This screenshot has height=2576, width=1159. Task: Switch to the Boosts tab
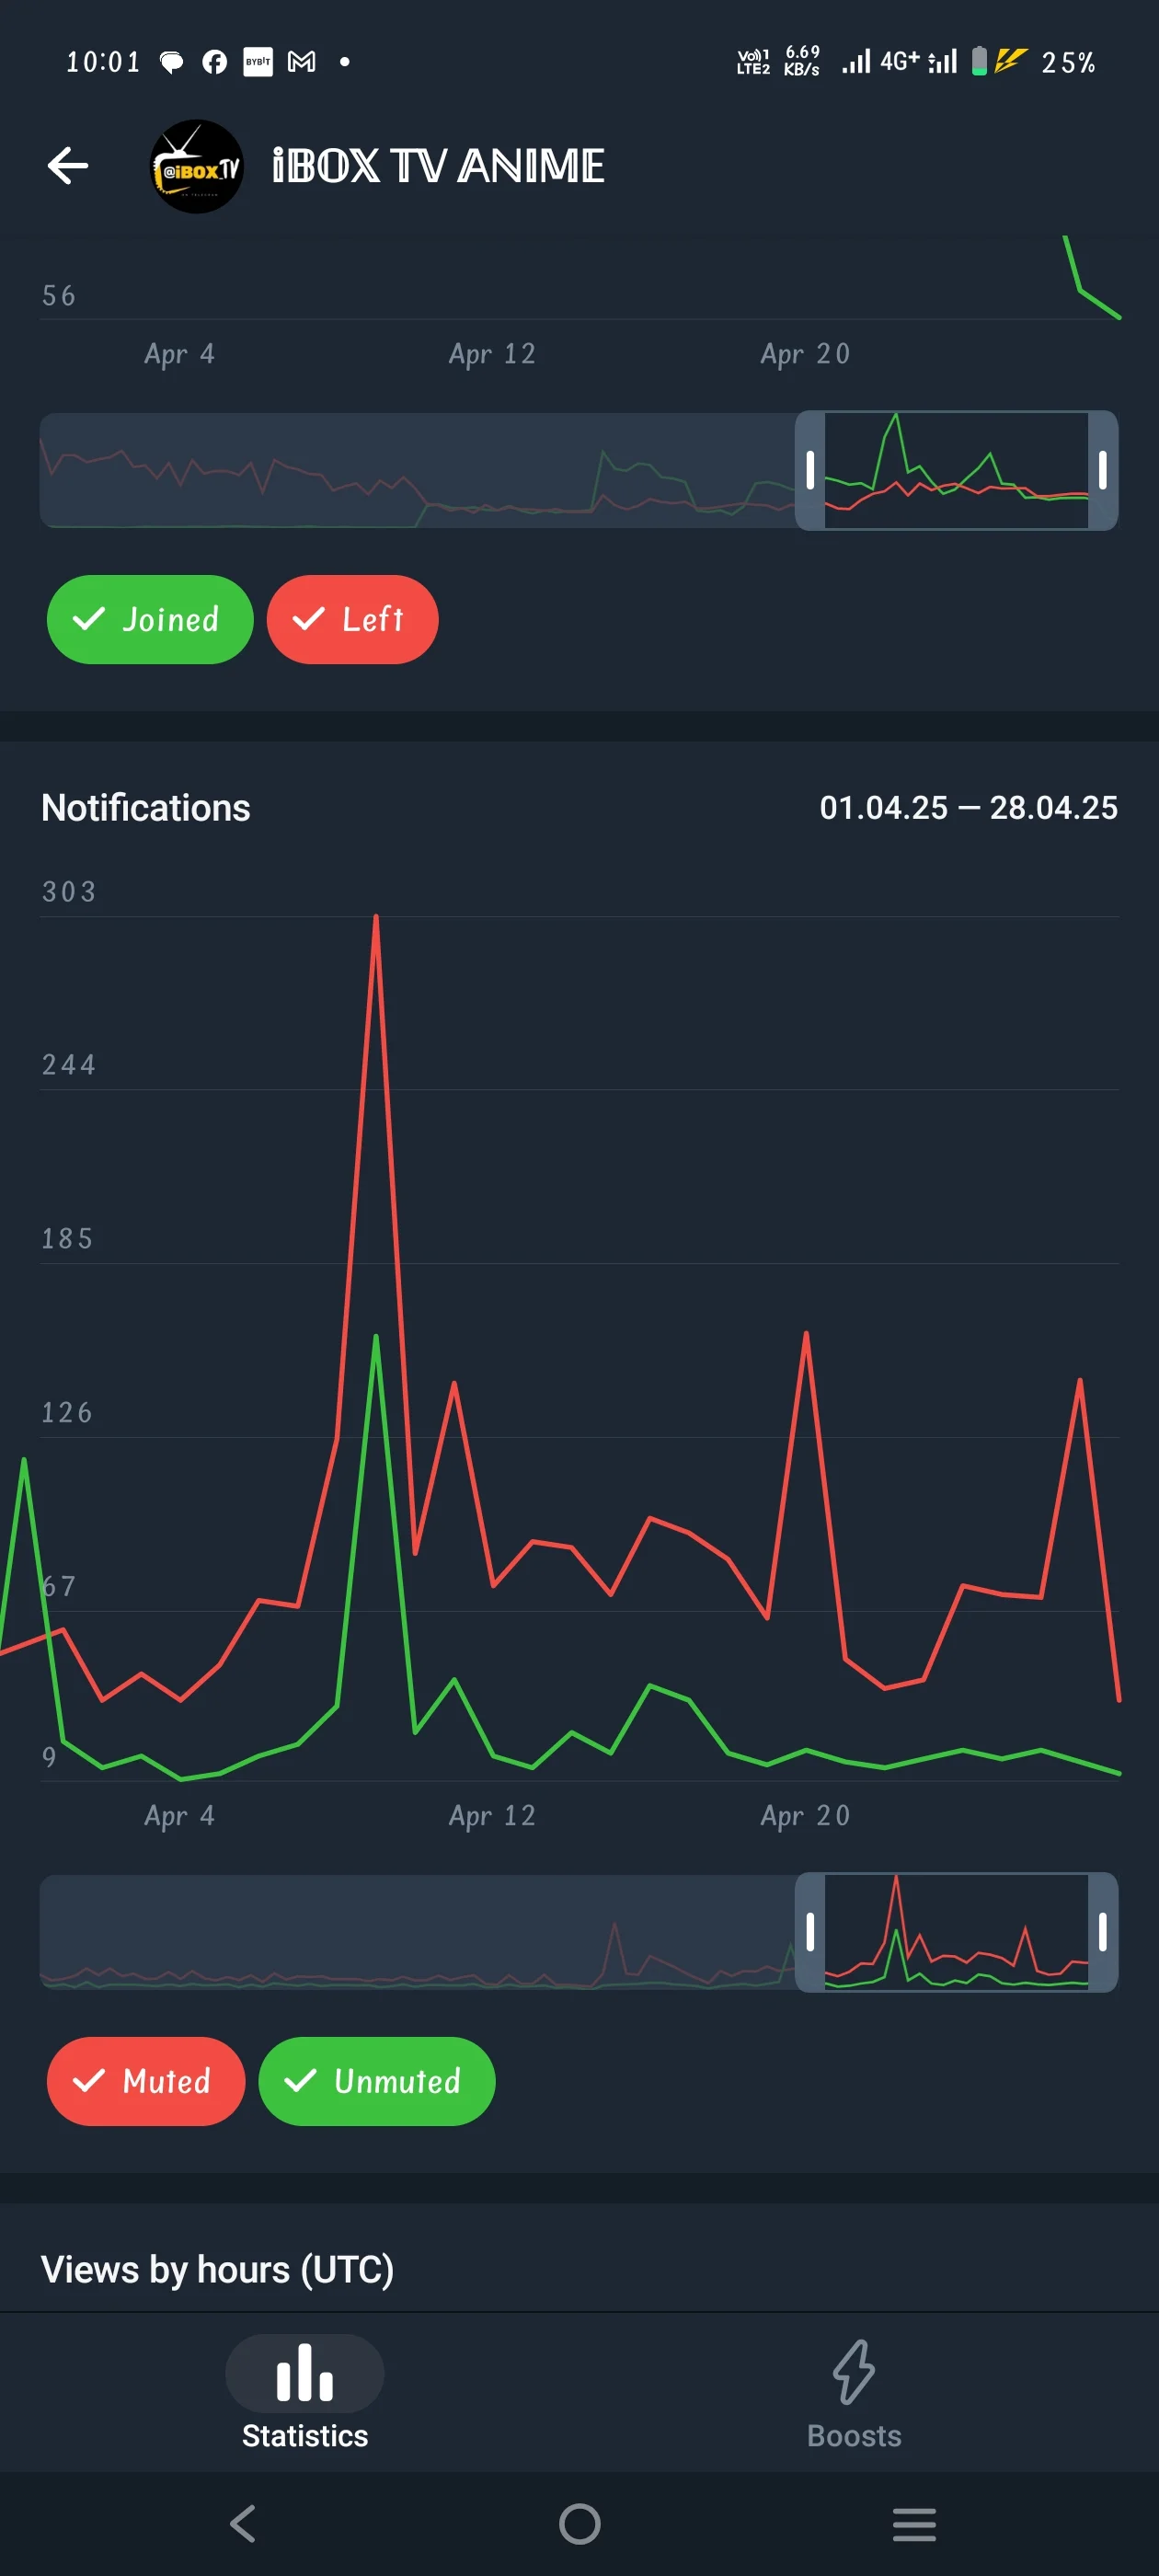point(853,2395)
